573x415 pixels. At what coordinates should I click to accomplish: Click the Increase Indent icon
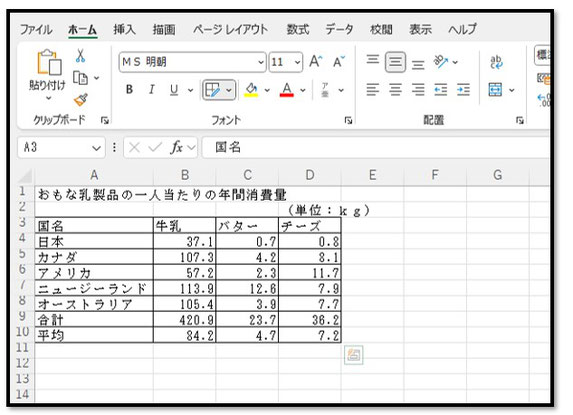463,90
